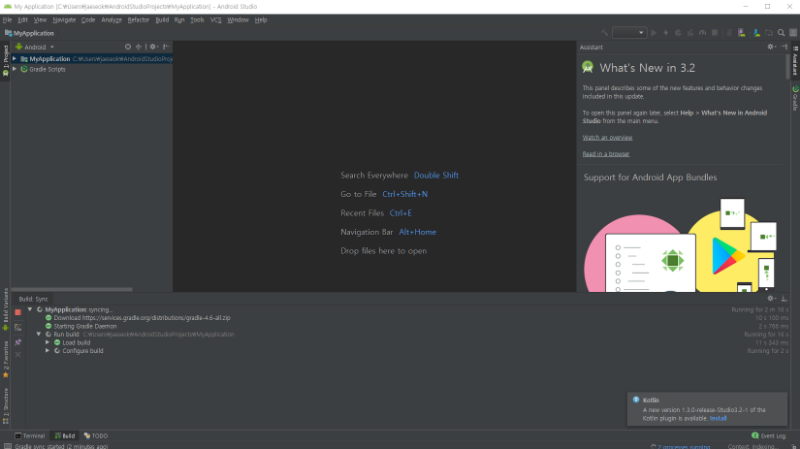Click the Project panel horizontal scrollbar

point(72,289)
